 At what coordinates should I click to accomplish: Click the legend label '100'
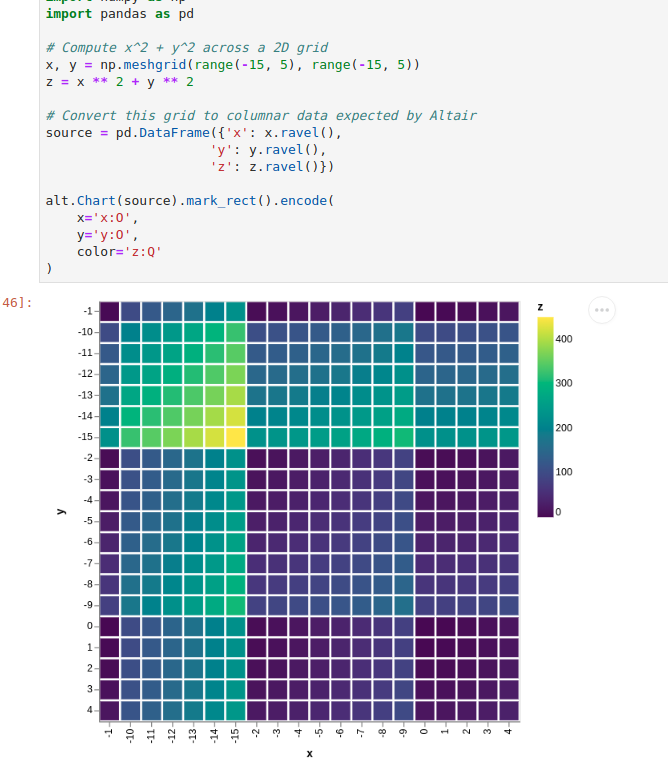[x=564, y=472]
